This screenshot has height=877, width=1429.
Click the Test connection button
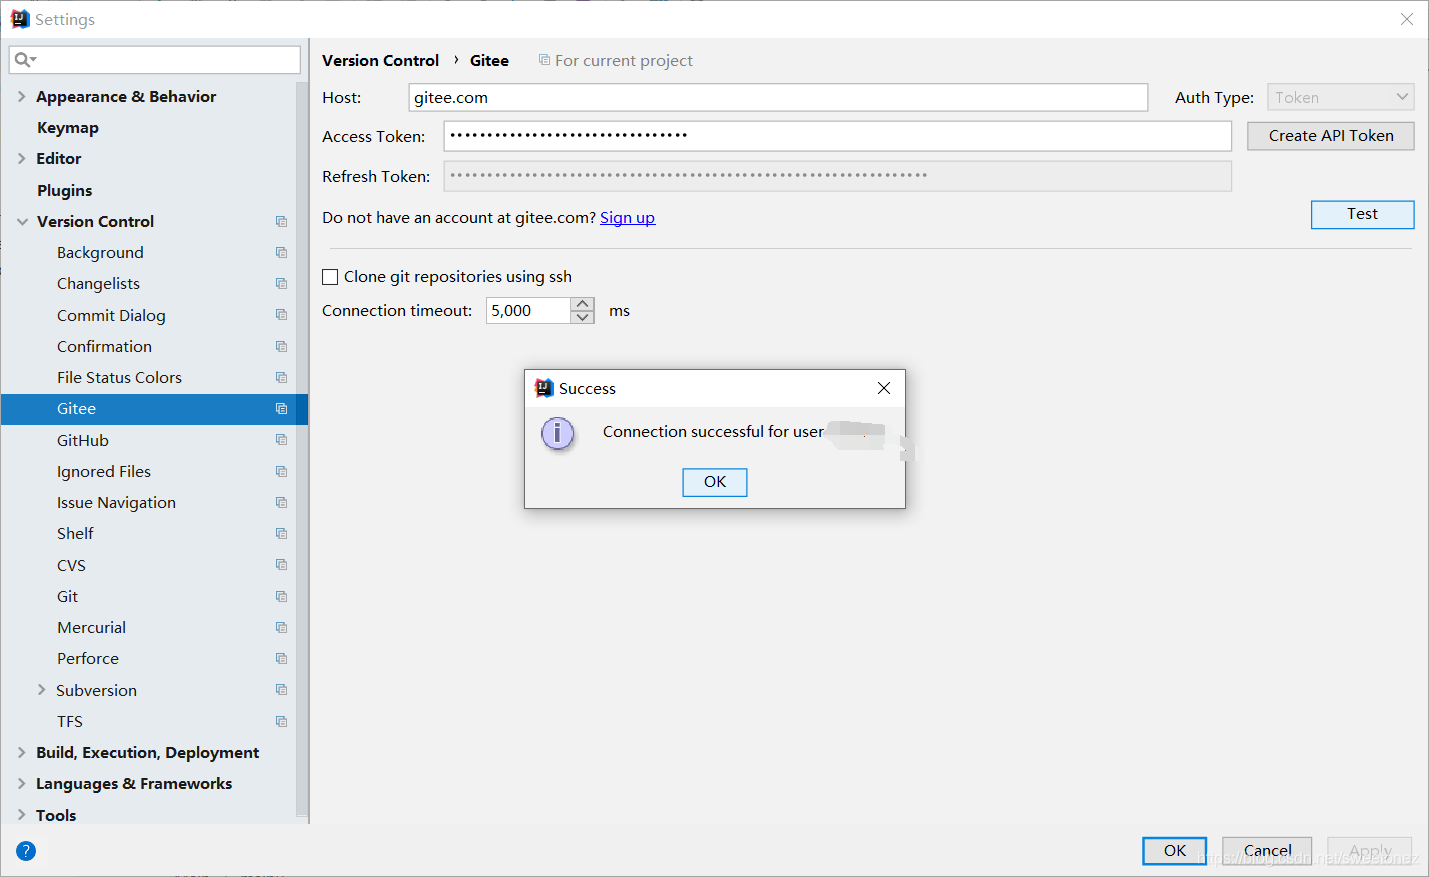[1363, 214]
